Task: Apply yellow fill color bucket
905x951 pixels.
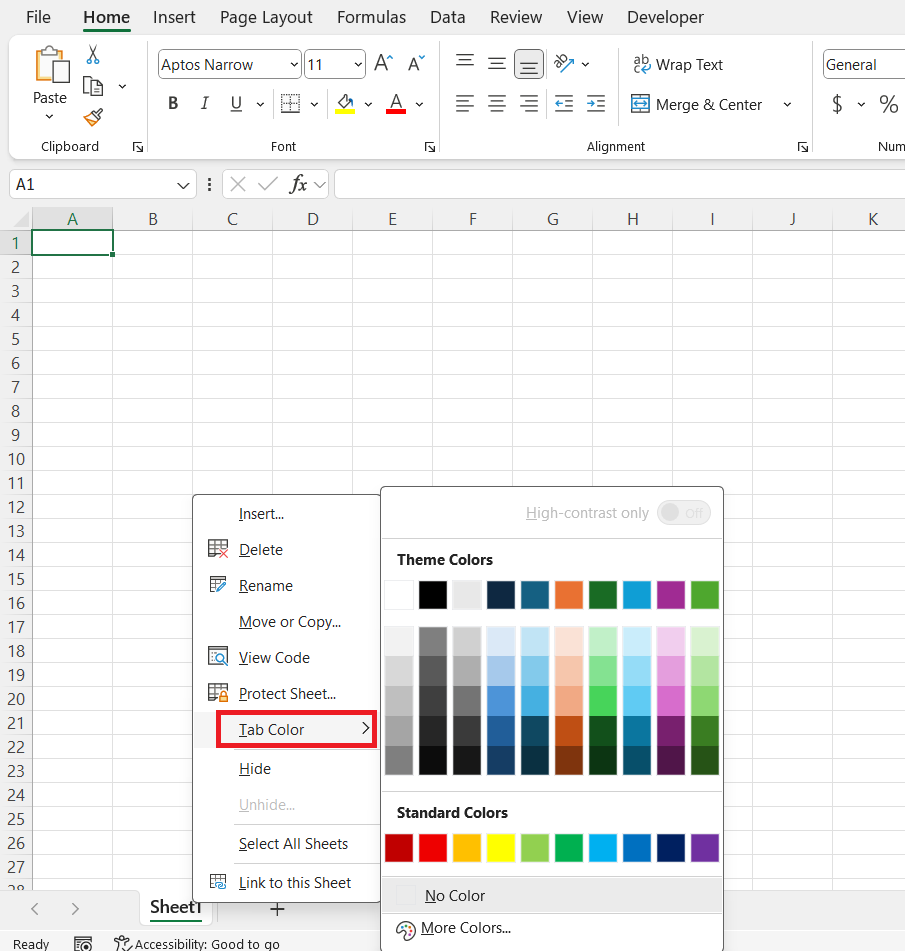Action: 345,104
